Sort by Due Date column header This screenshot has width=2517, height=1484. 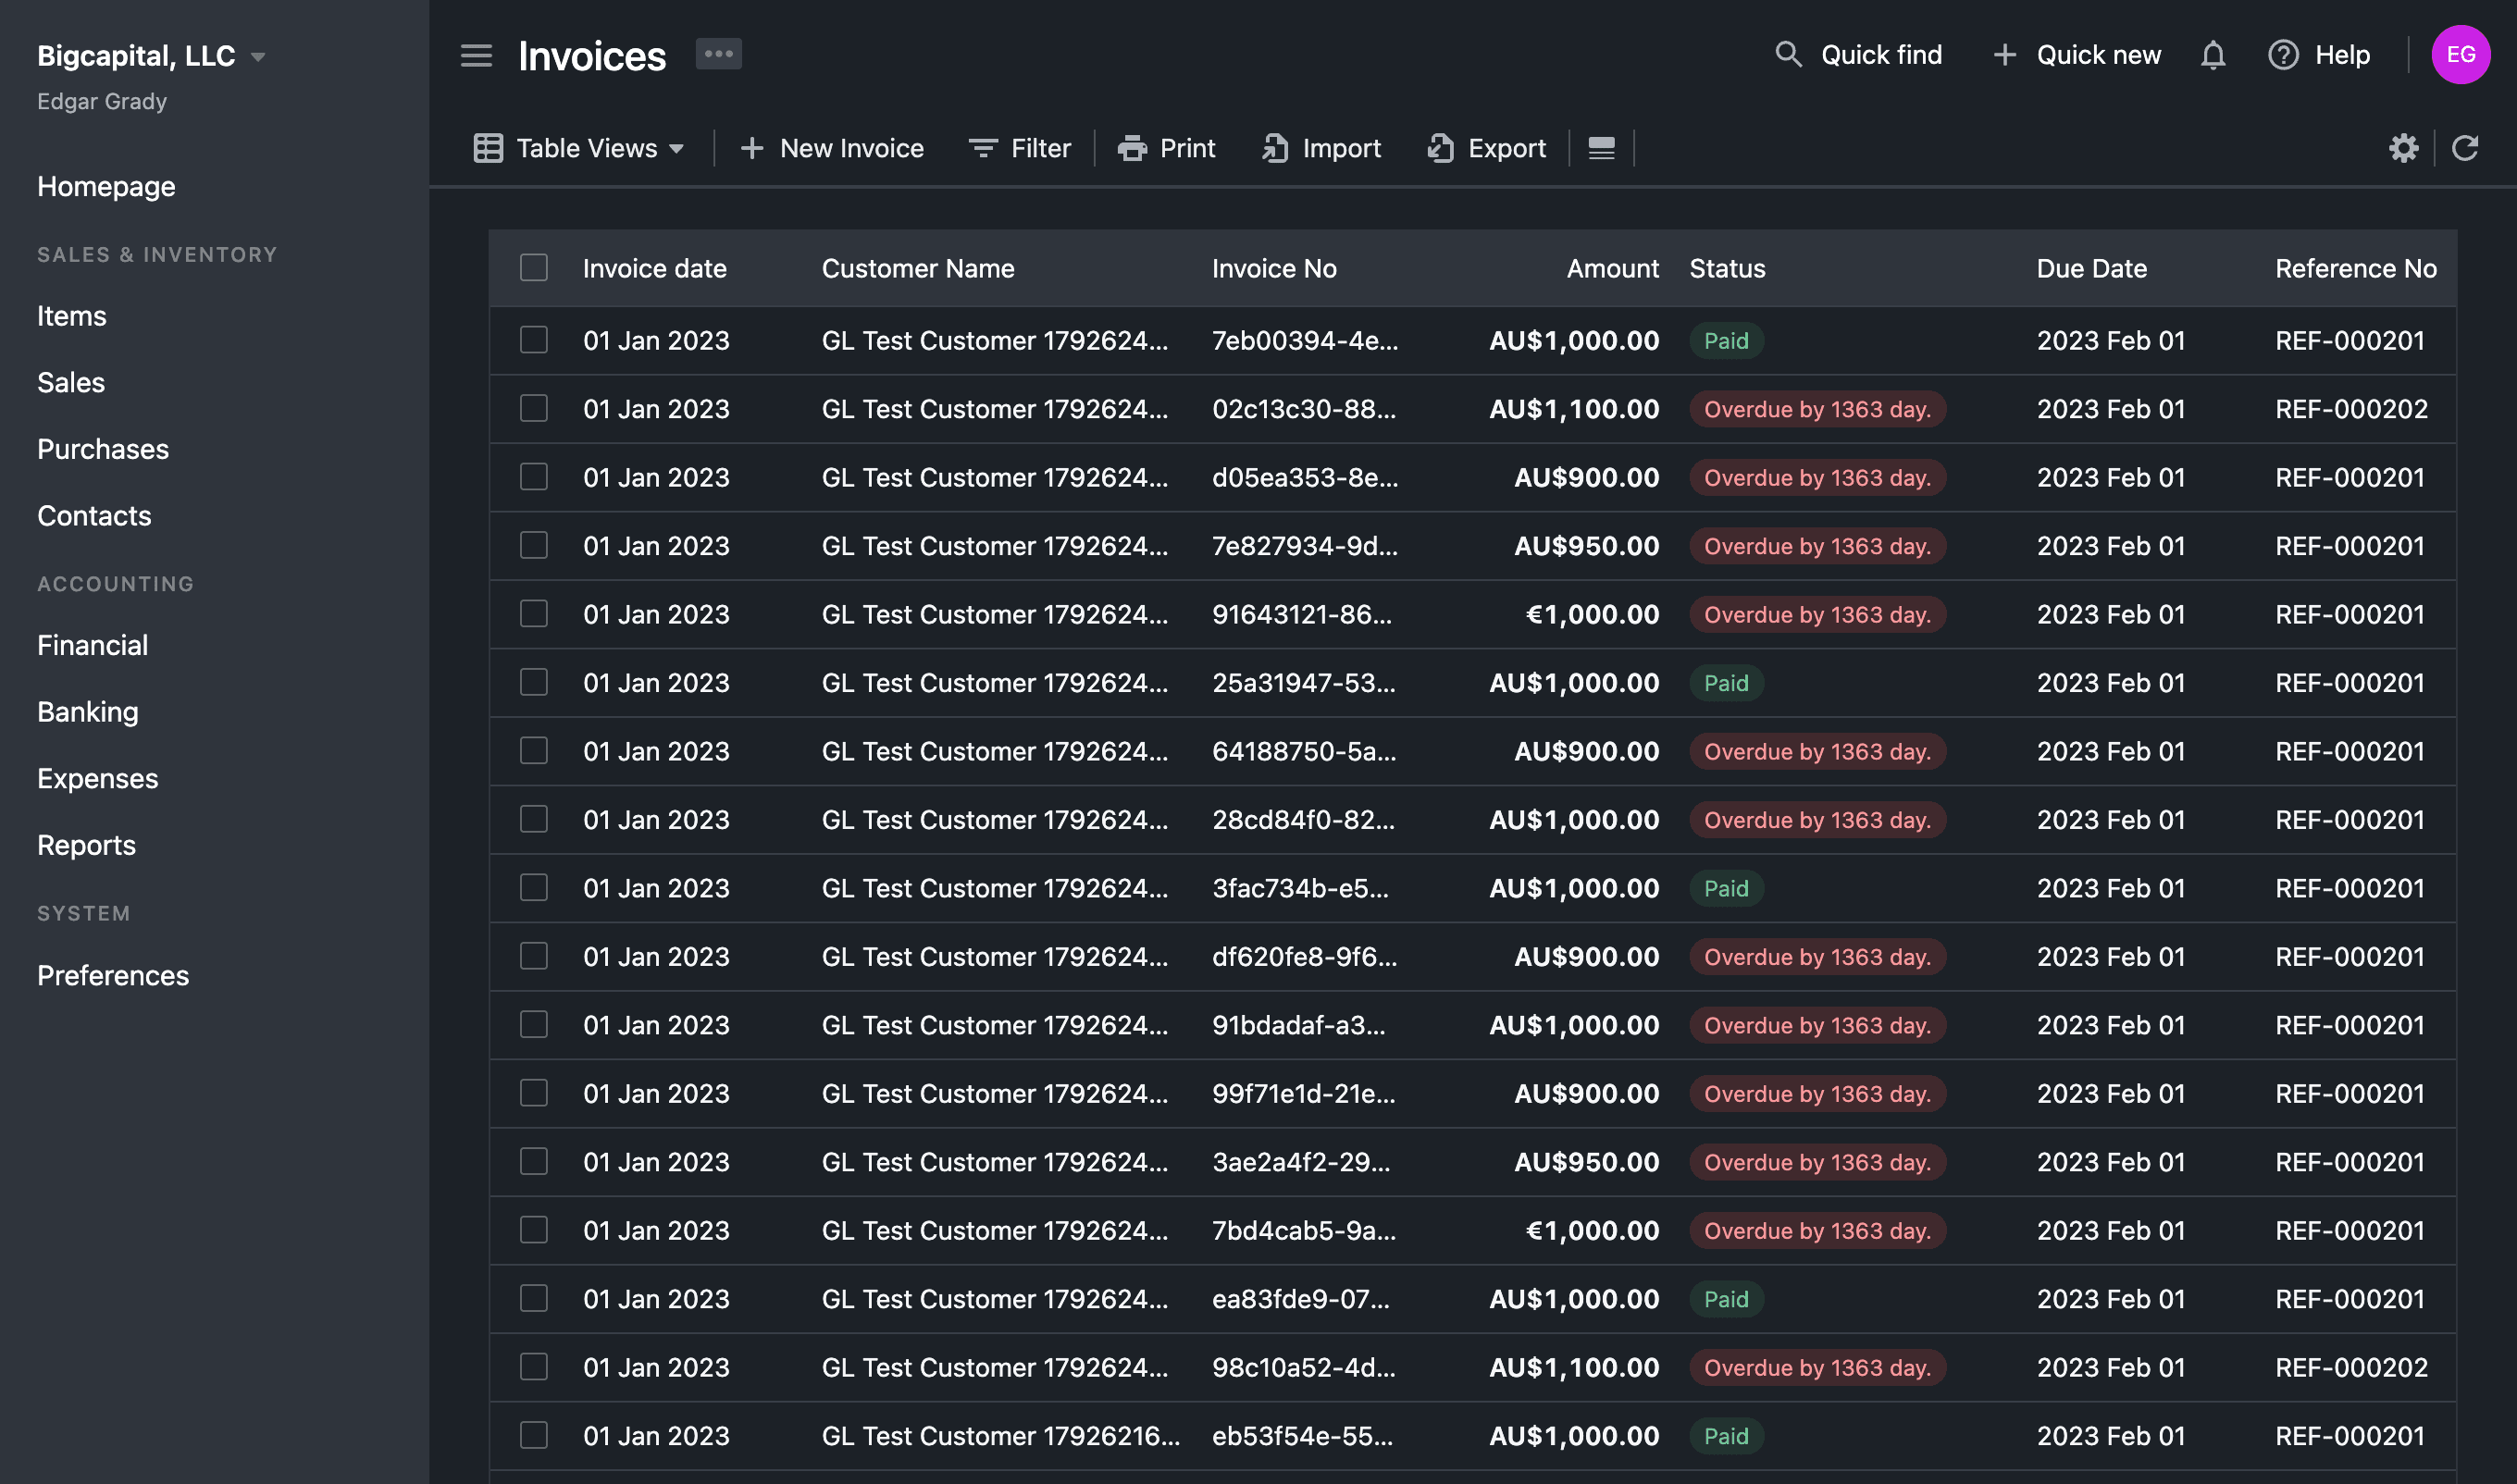[x=2092, y=268]
